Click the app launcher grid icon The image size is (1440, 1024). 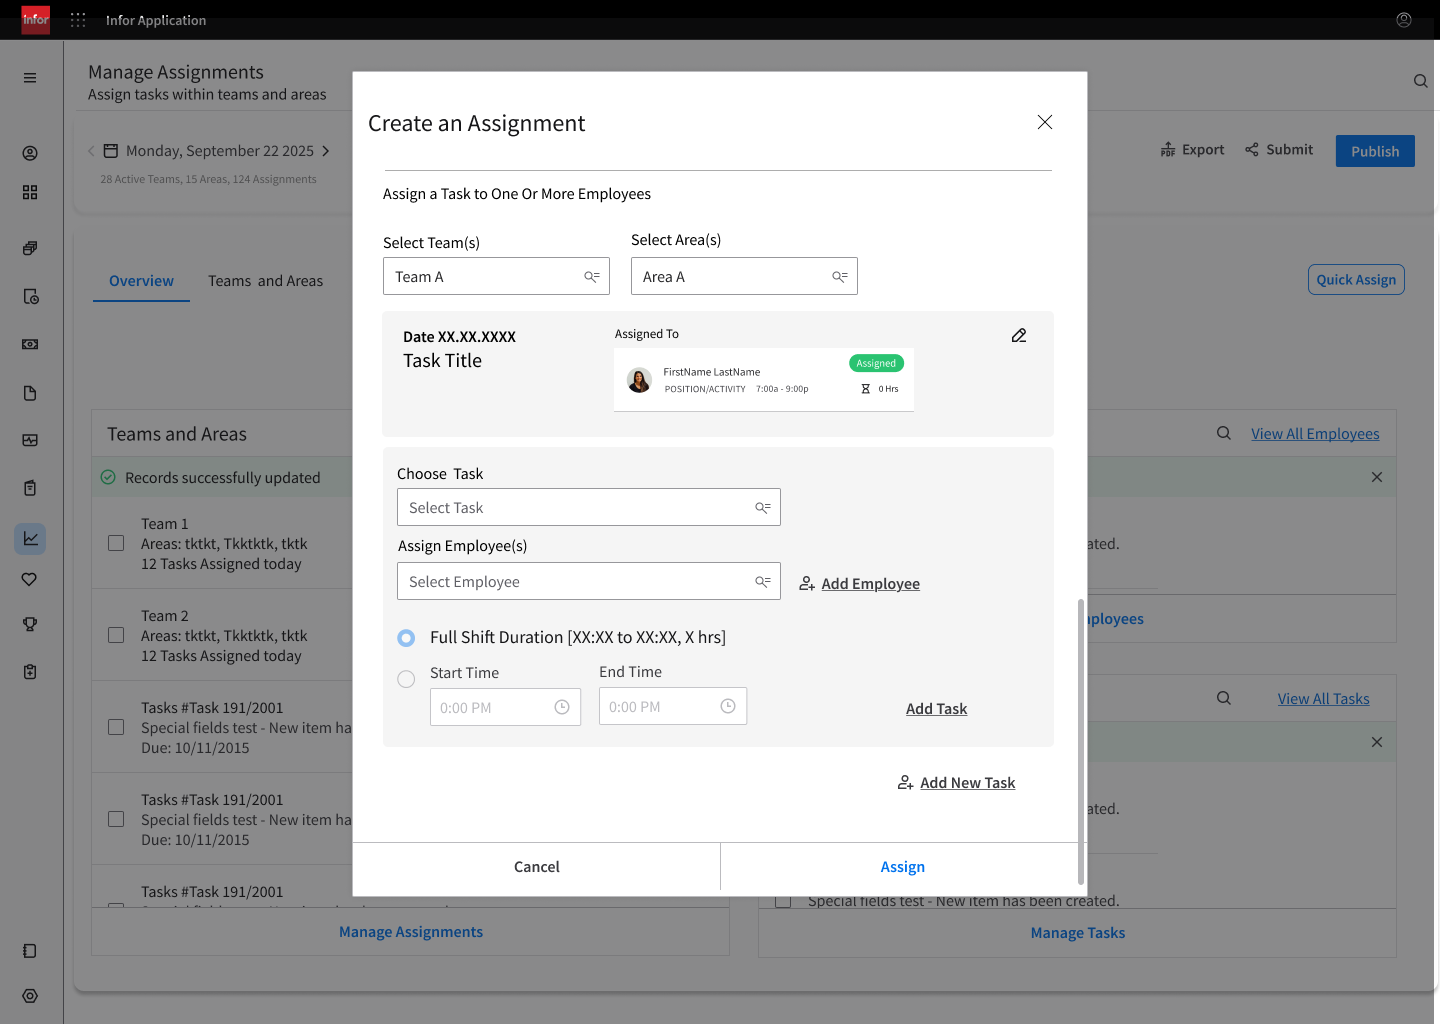point(78,20)
